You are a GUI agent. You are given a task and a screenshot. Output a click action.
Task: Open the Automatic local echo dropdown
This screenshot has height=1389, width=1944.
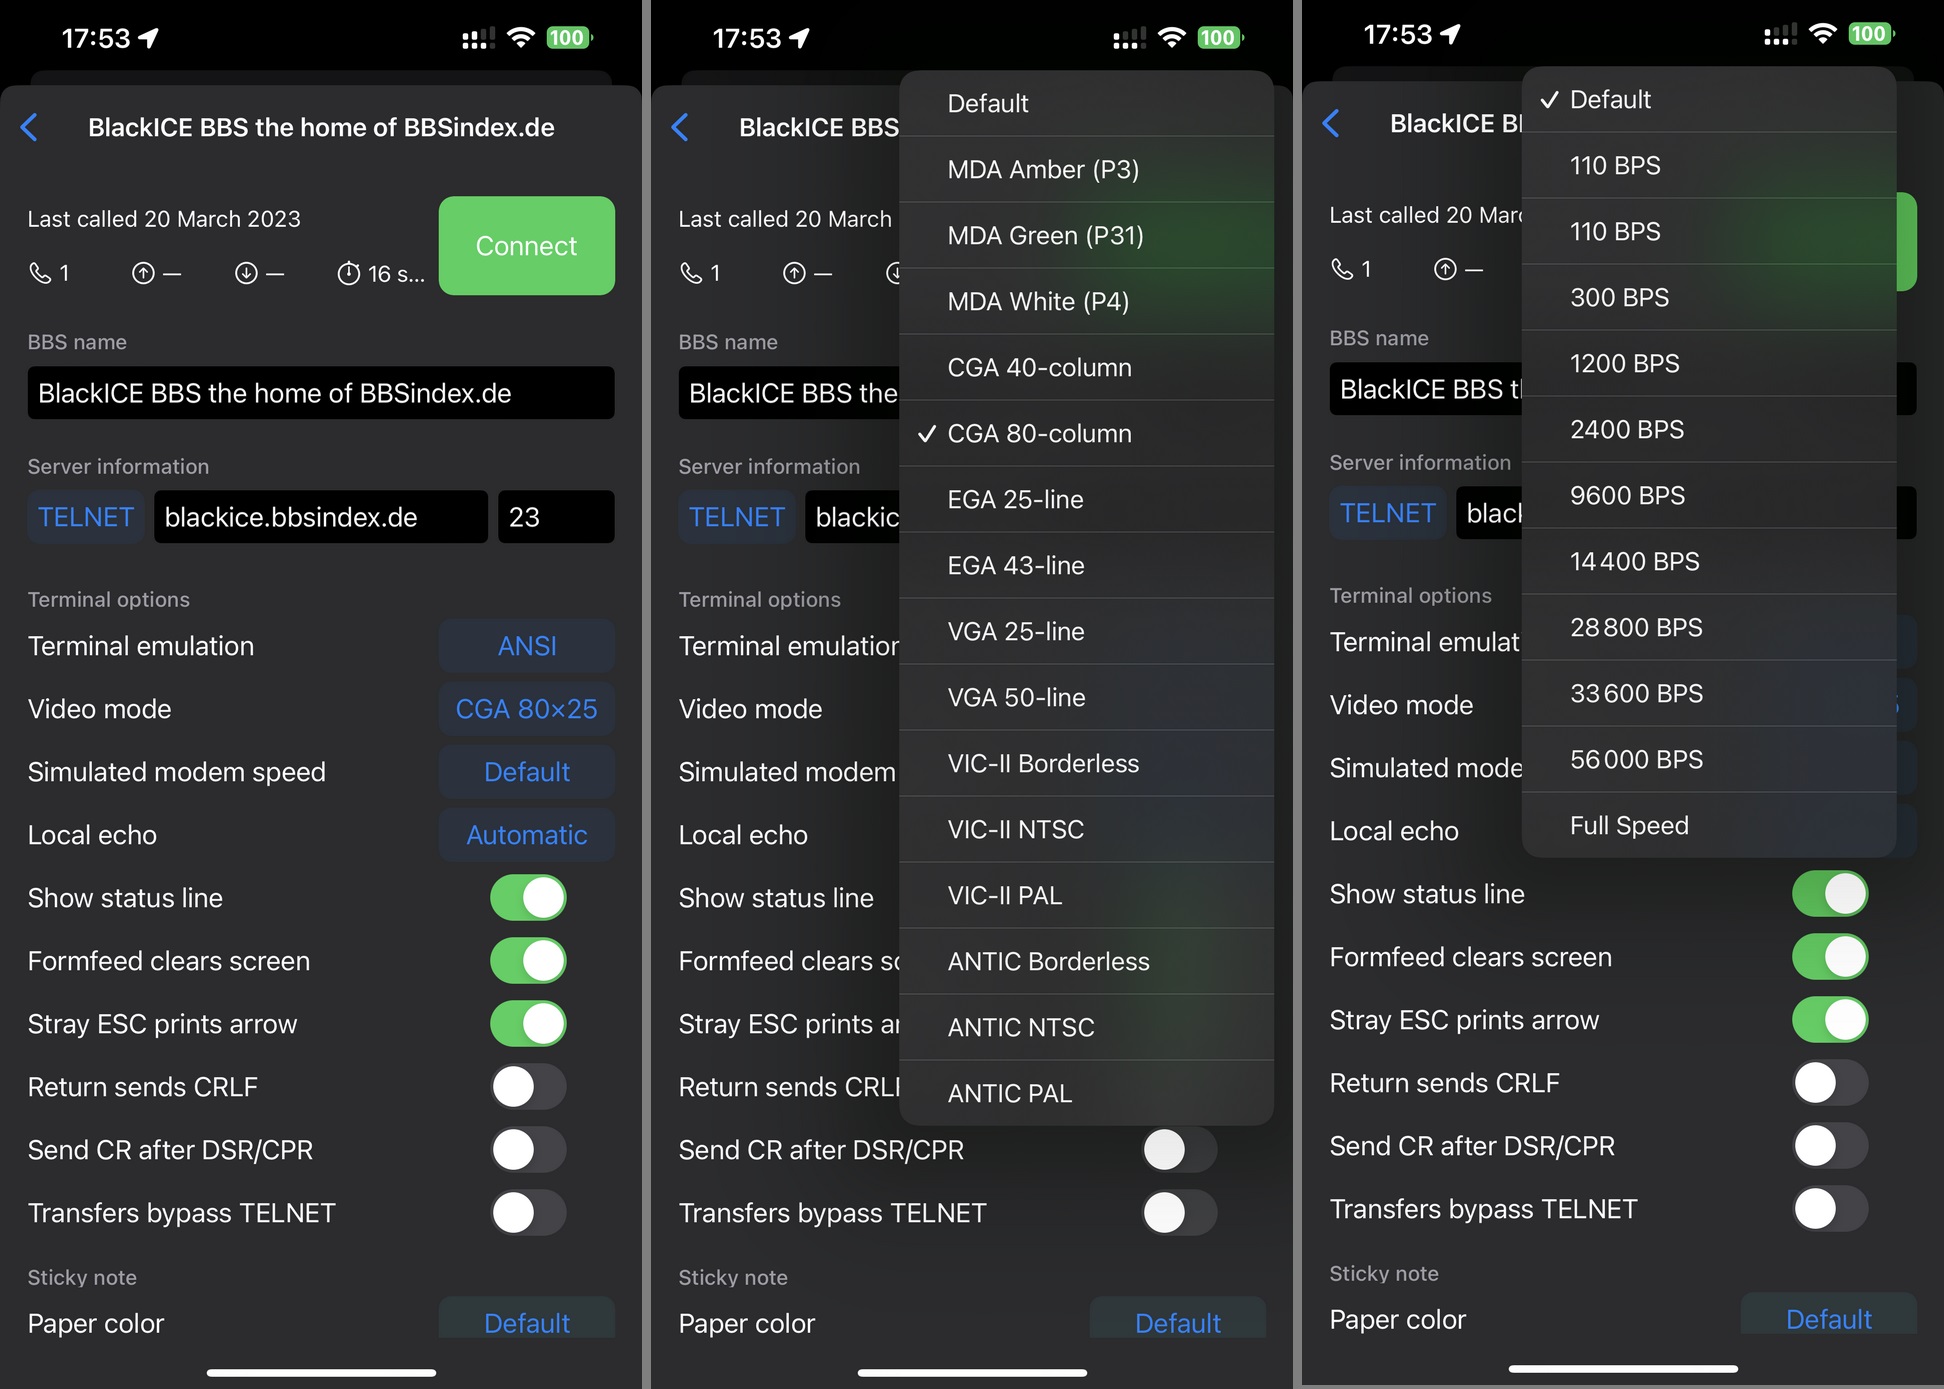point(527,835)
